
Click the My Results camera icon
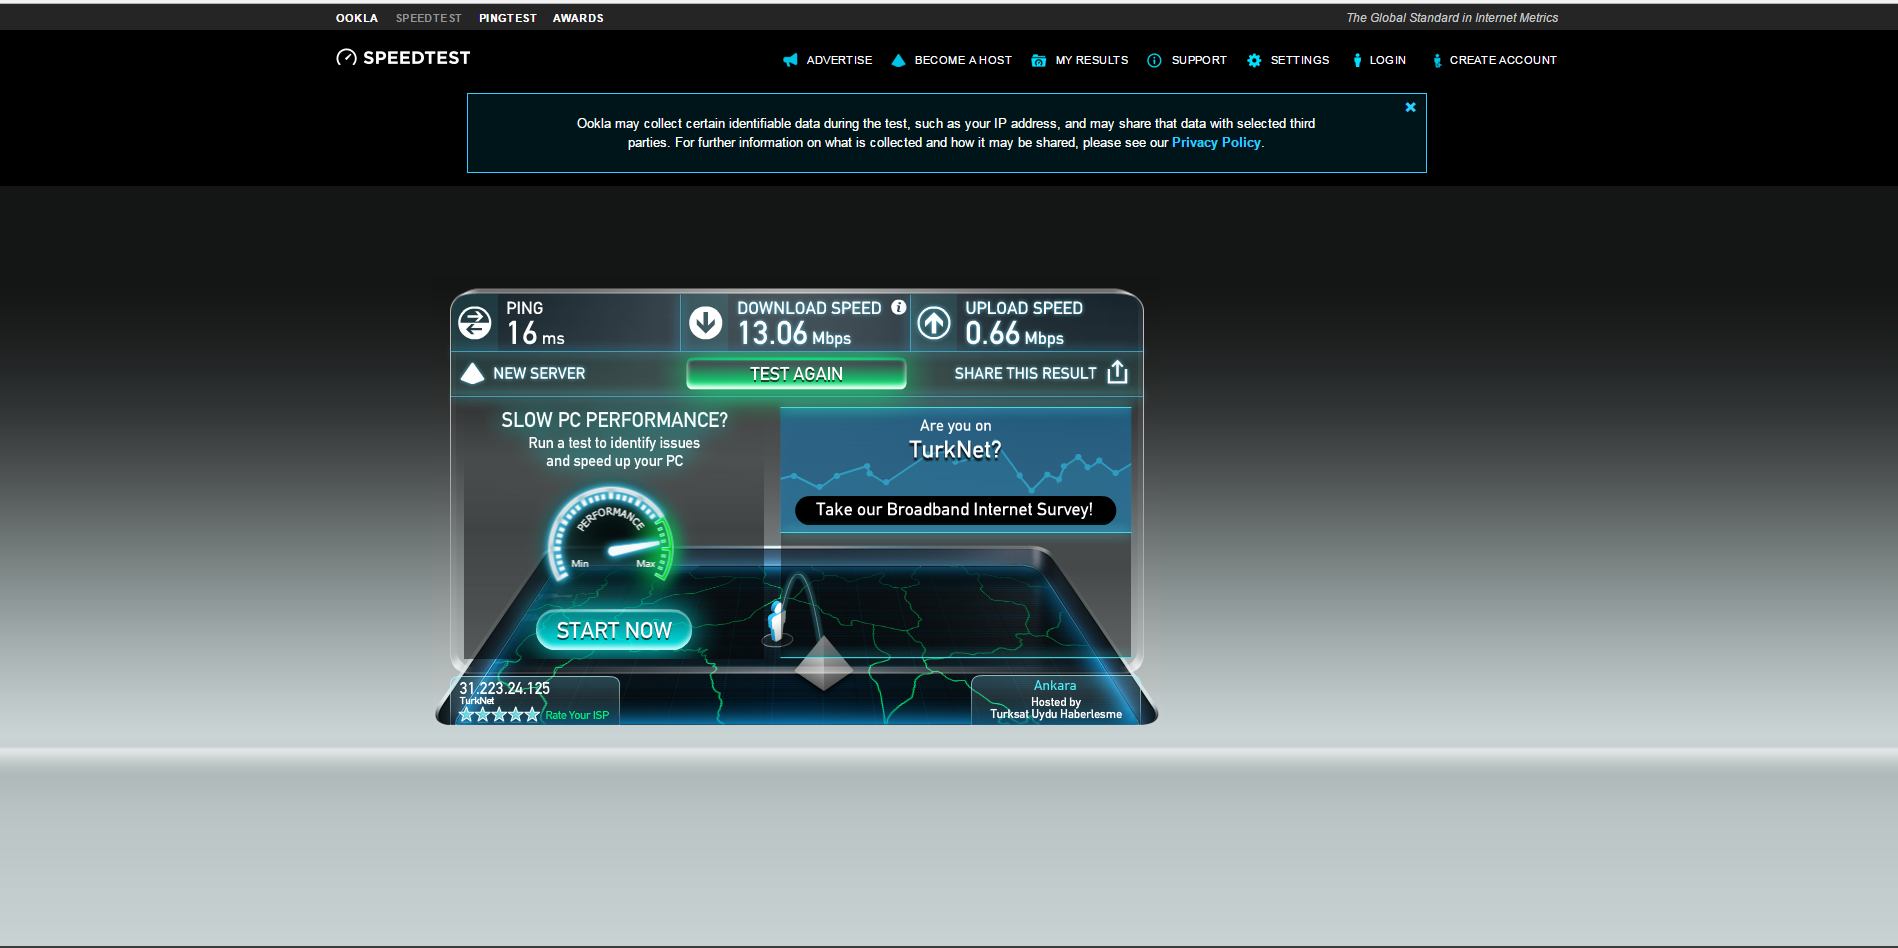click(1039, 60)
